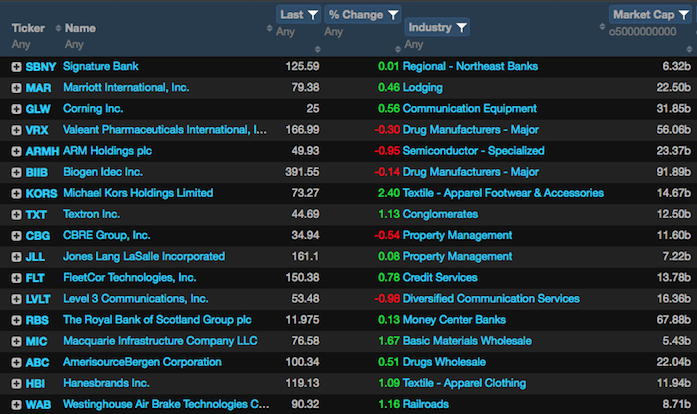Click the Money Center Banks link

point(454,320)
